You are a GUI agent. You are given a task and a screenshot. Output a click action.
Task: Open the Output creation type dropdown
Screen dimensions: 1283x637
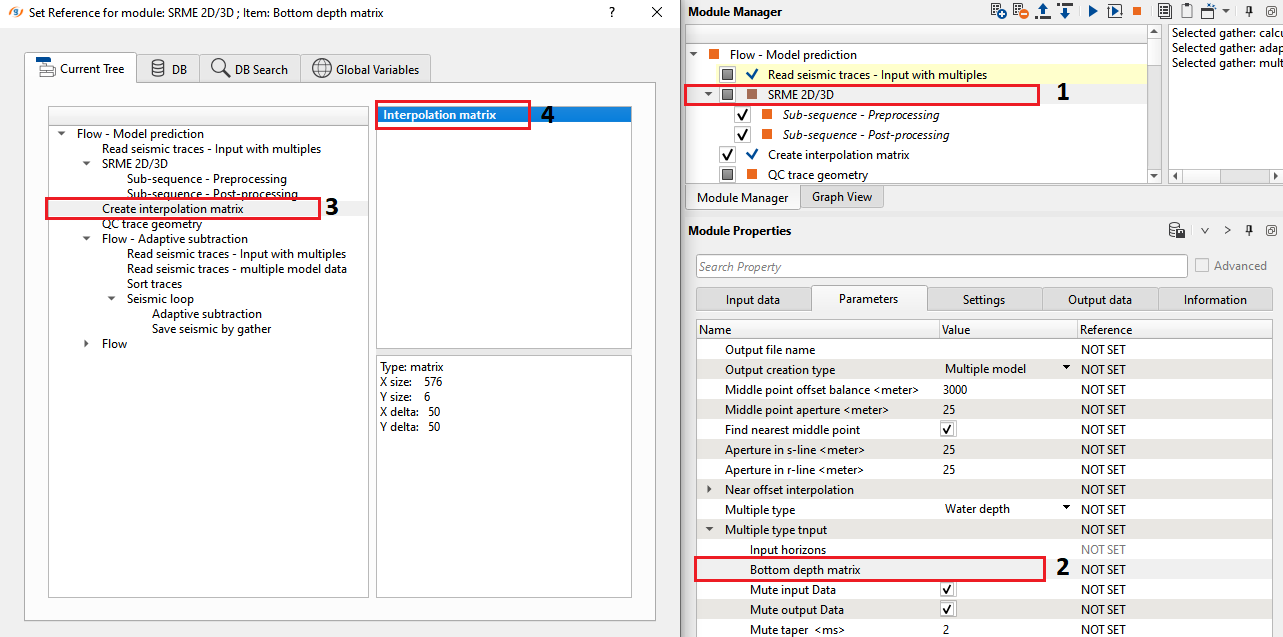[x=1066, y=368]
